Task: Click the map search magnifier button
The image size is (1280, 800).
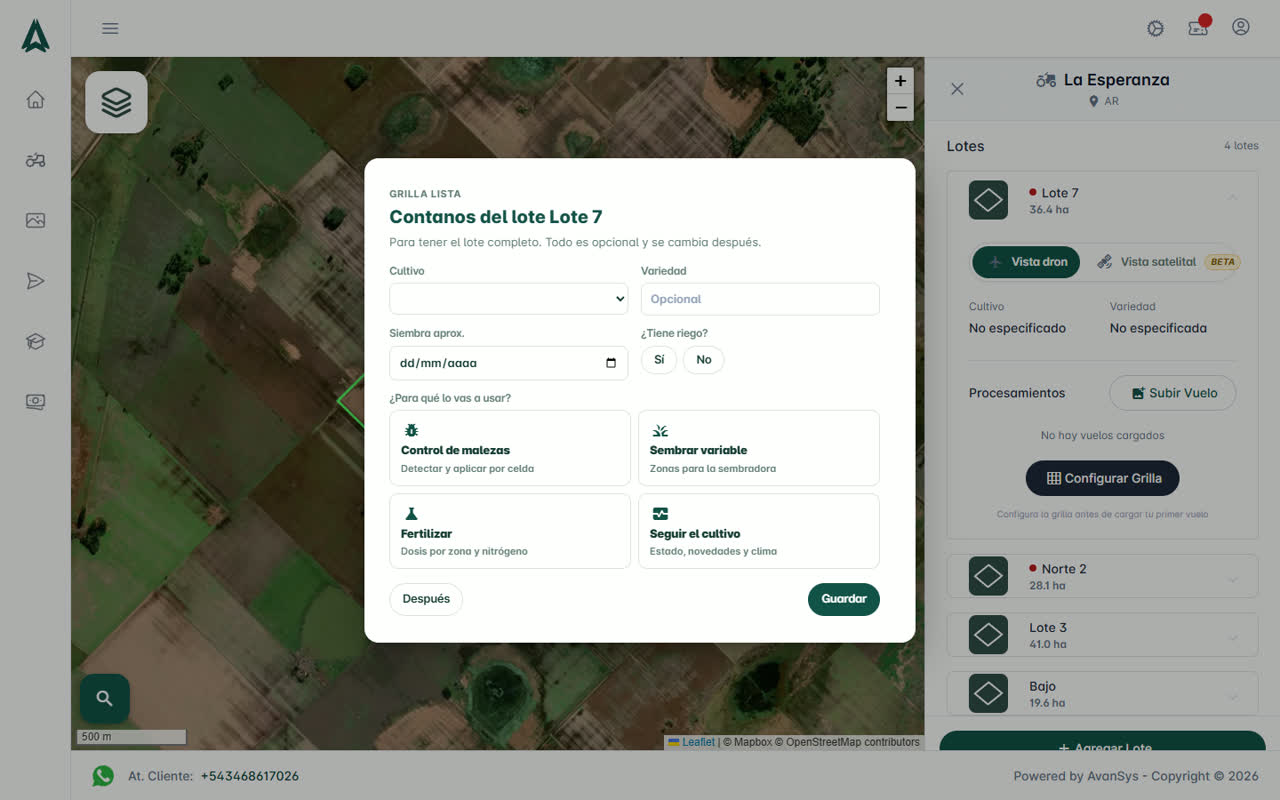Action: coord(105,698)
